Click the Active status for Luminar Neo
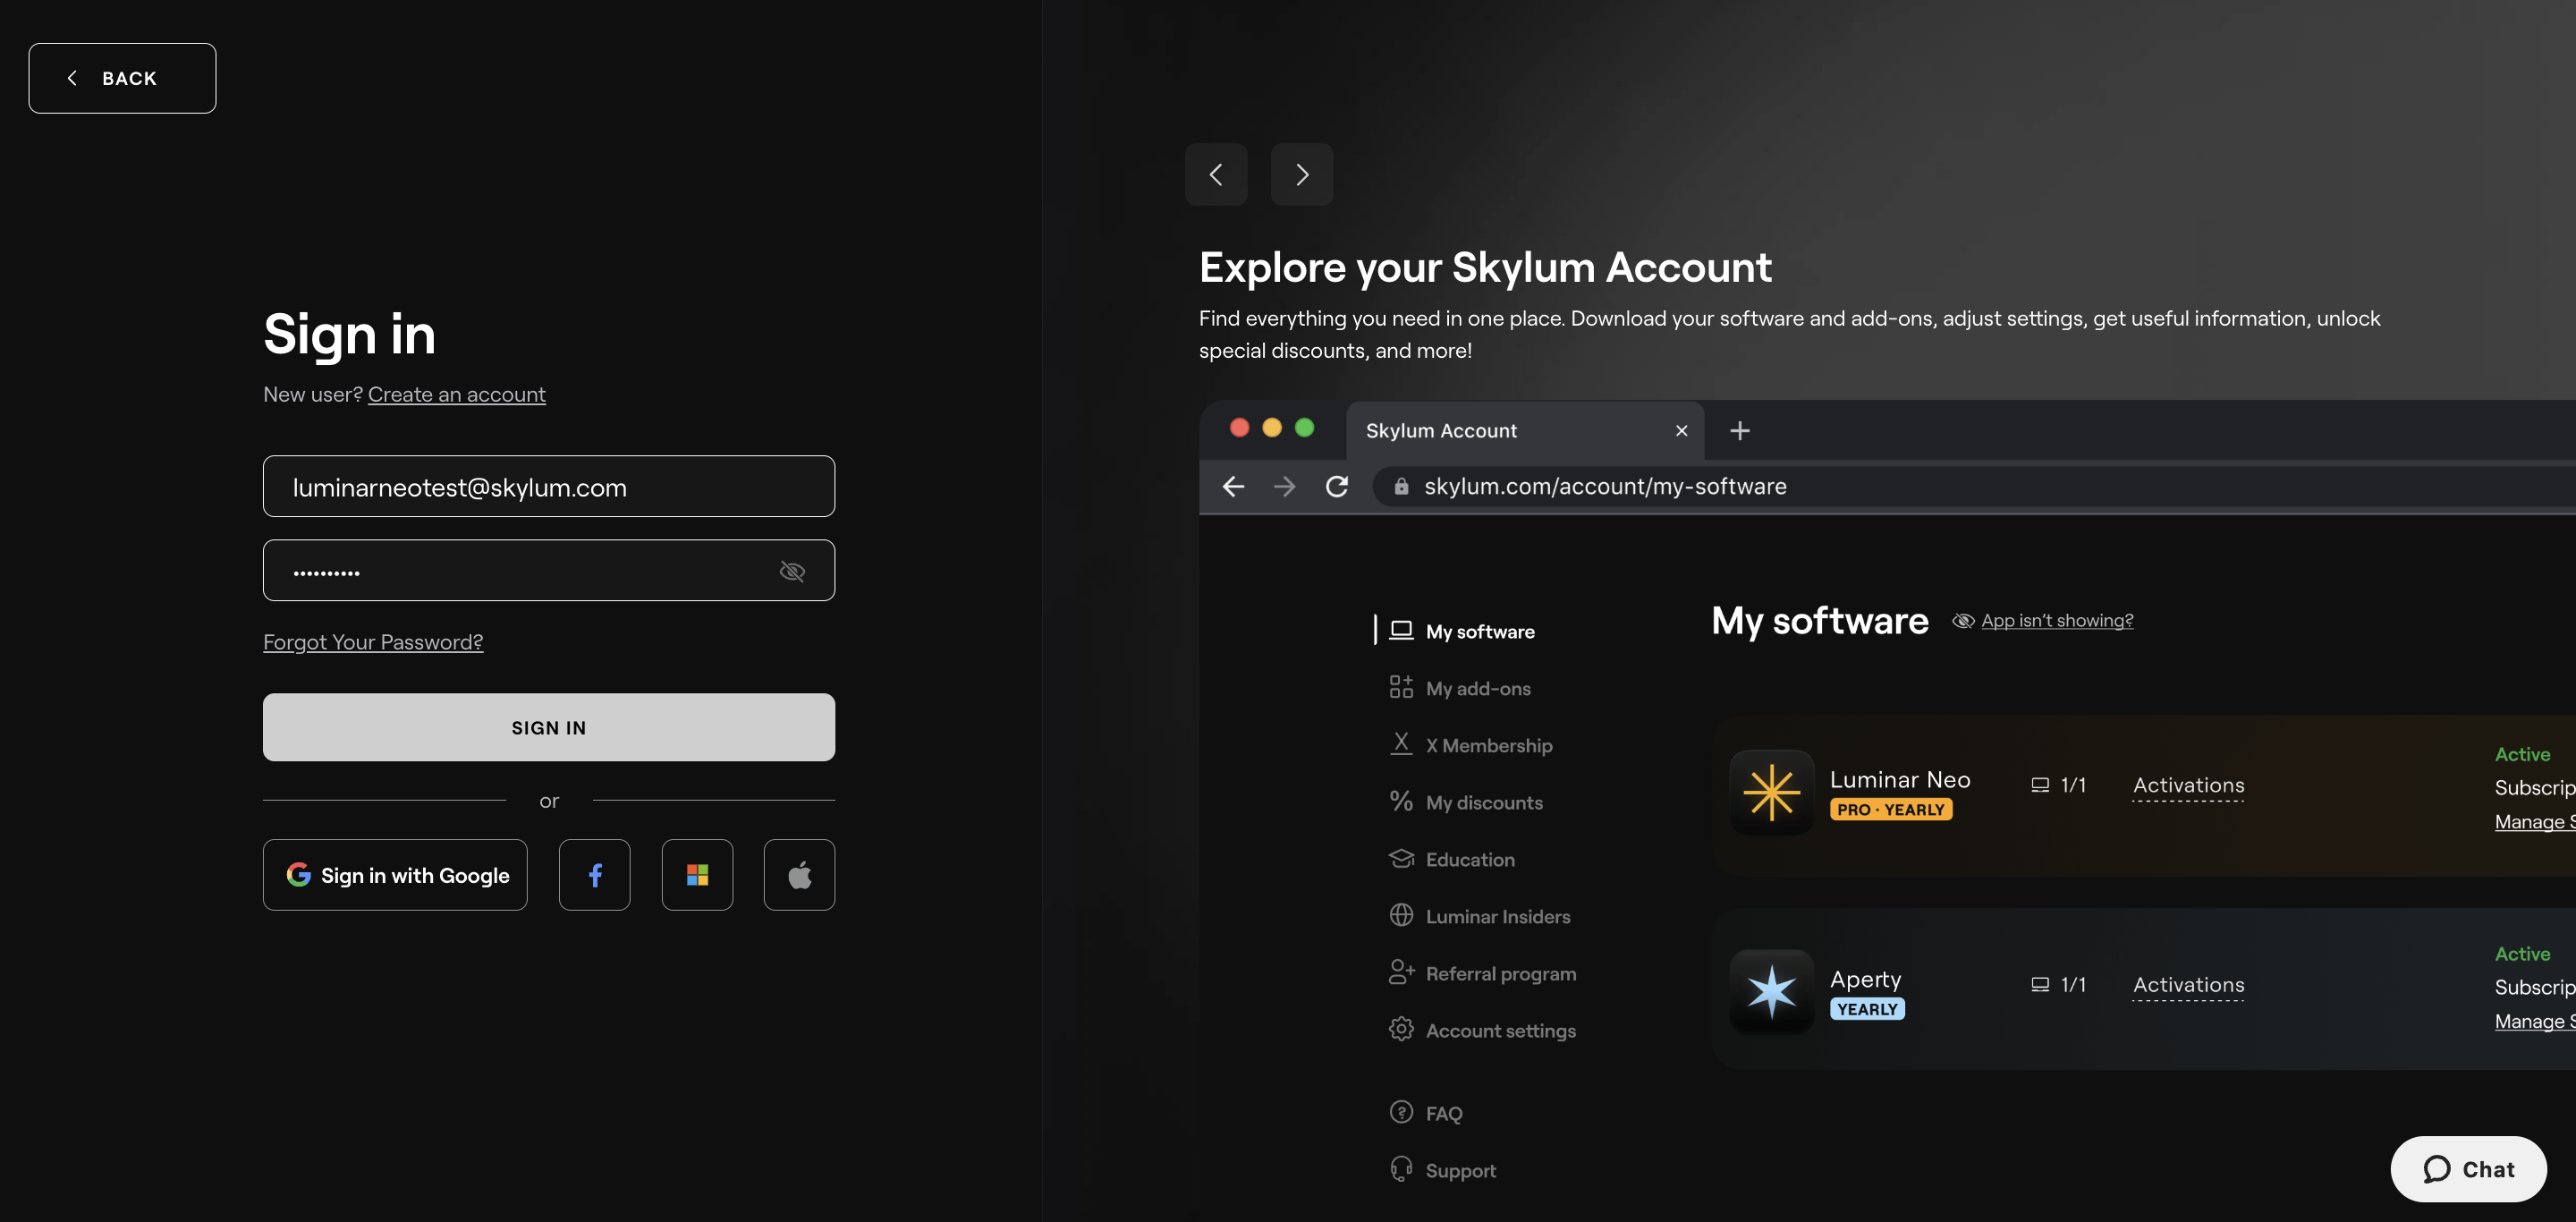 [2521, 754]
